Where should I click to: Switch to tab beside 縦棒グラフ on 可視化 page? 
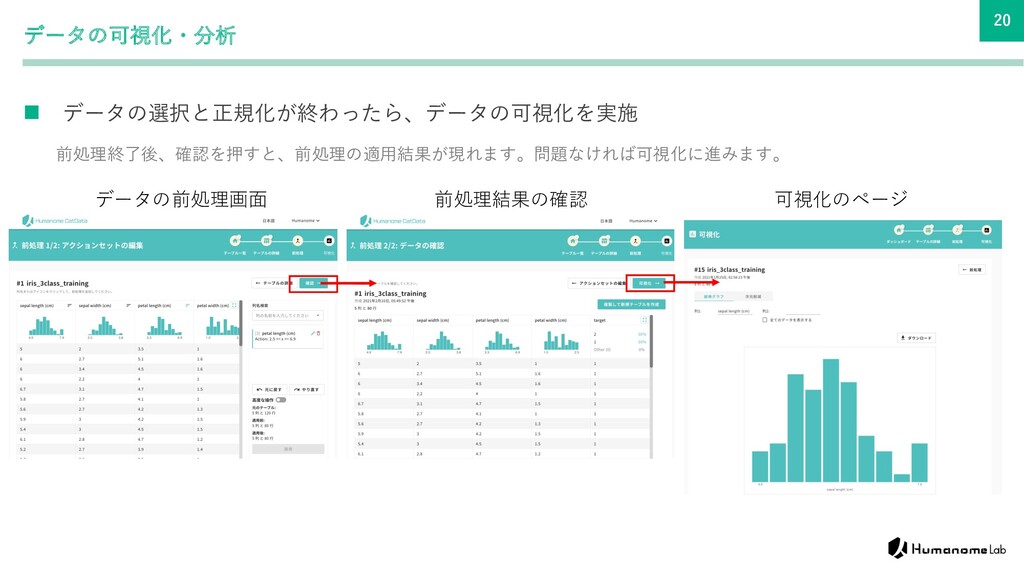click(x=753, y=296)
